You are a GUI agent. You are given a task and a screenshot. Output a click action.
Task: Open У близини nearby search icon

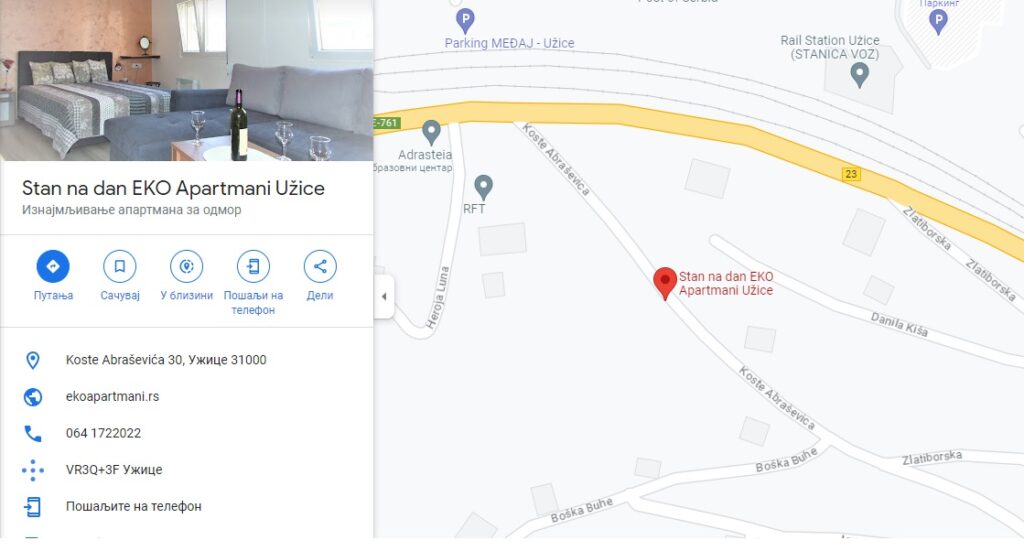[187, 266]
